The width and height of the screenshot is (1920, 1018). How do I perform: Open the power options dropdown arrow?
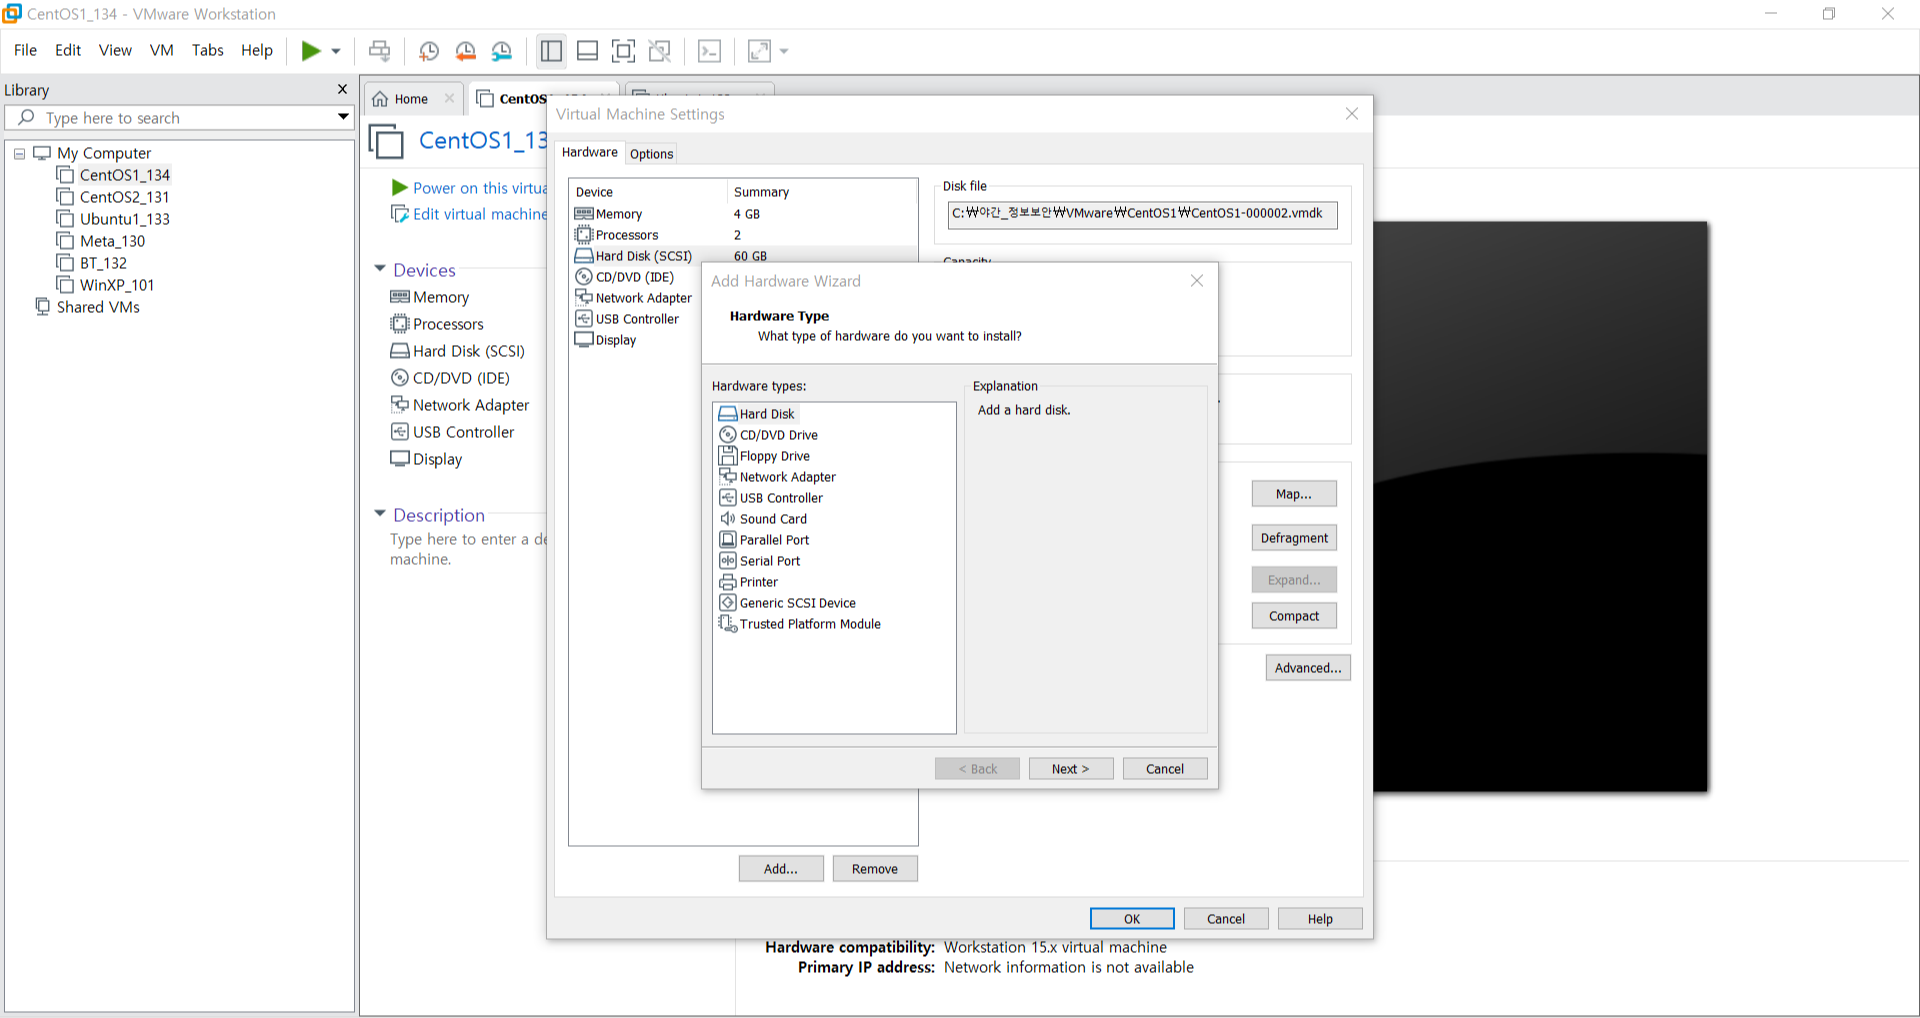(x=336, y=51)
